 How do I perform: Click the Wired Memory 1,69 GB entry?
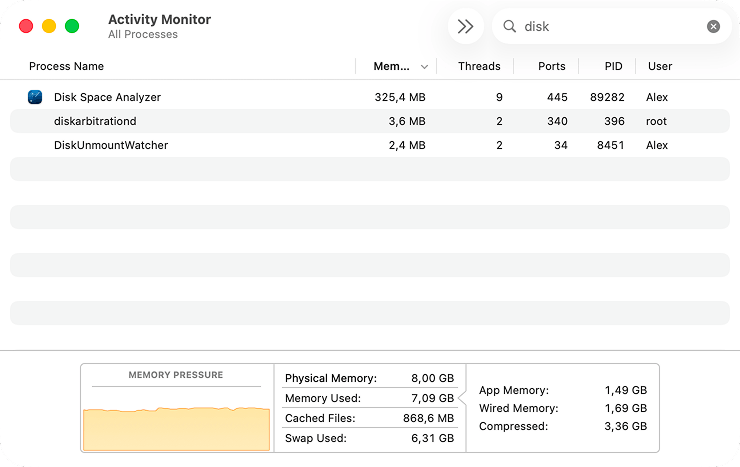pos(563,408)
